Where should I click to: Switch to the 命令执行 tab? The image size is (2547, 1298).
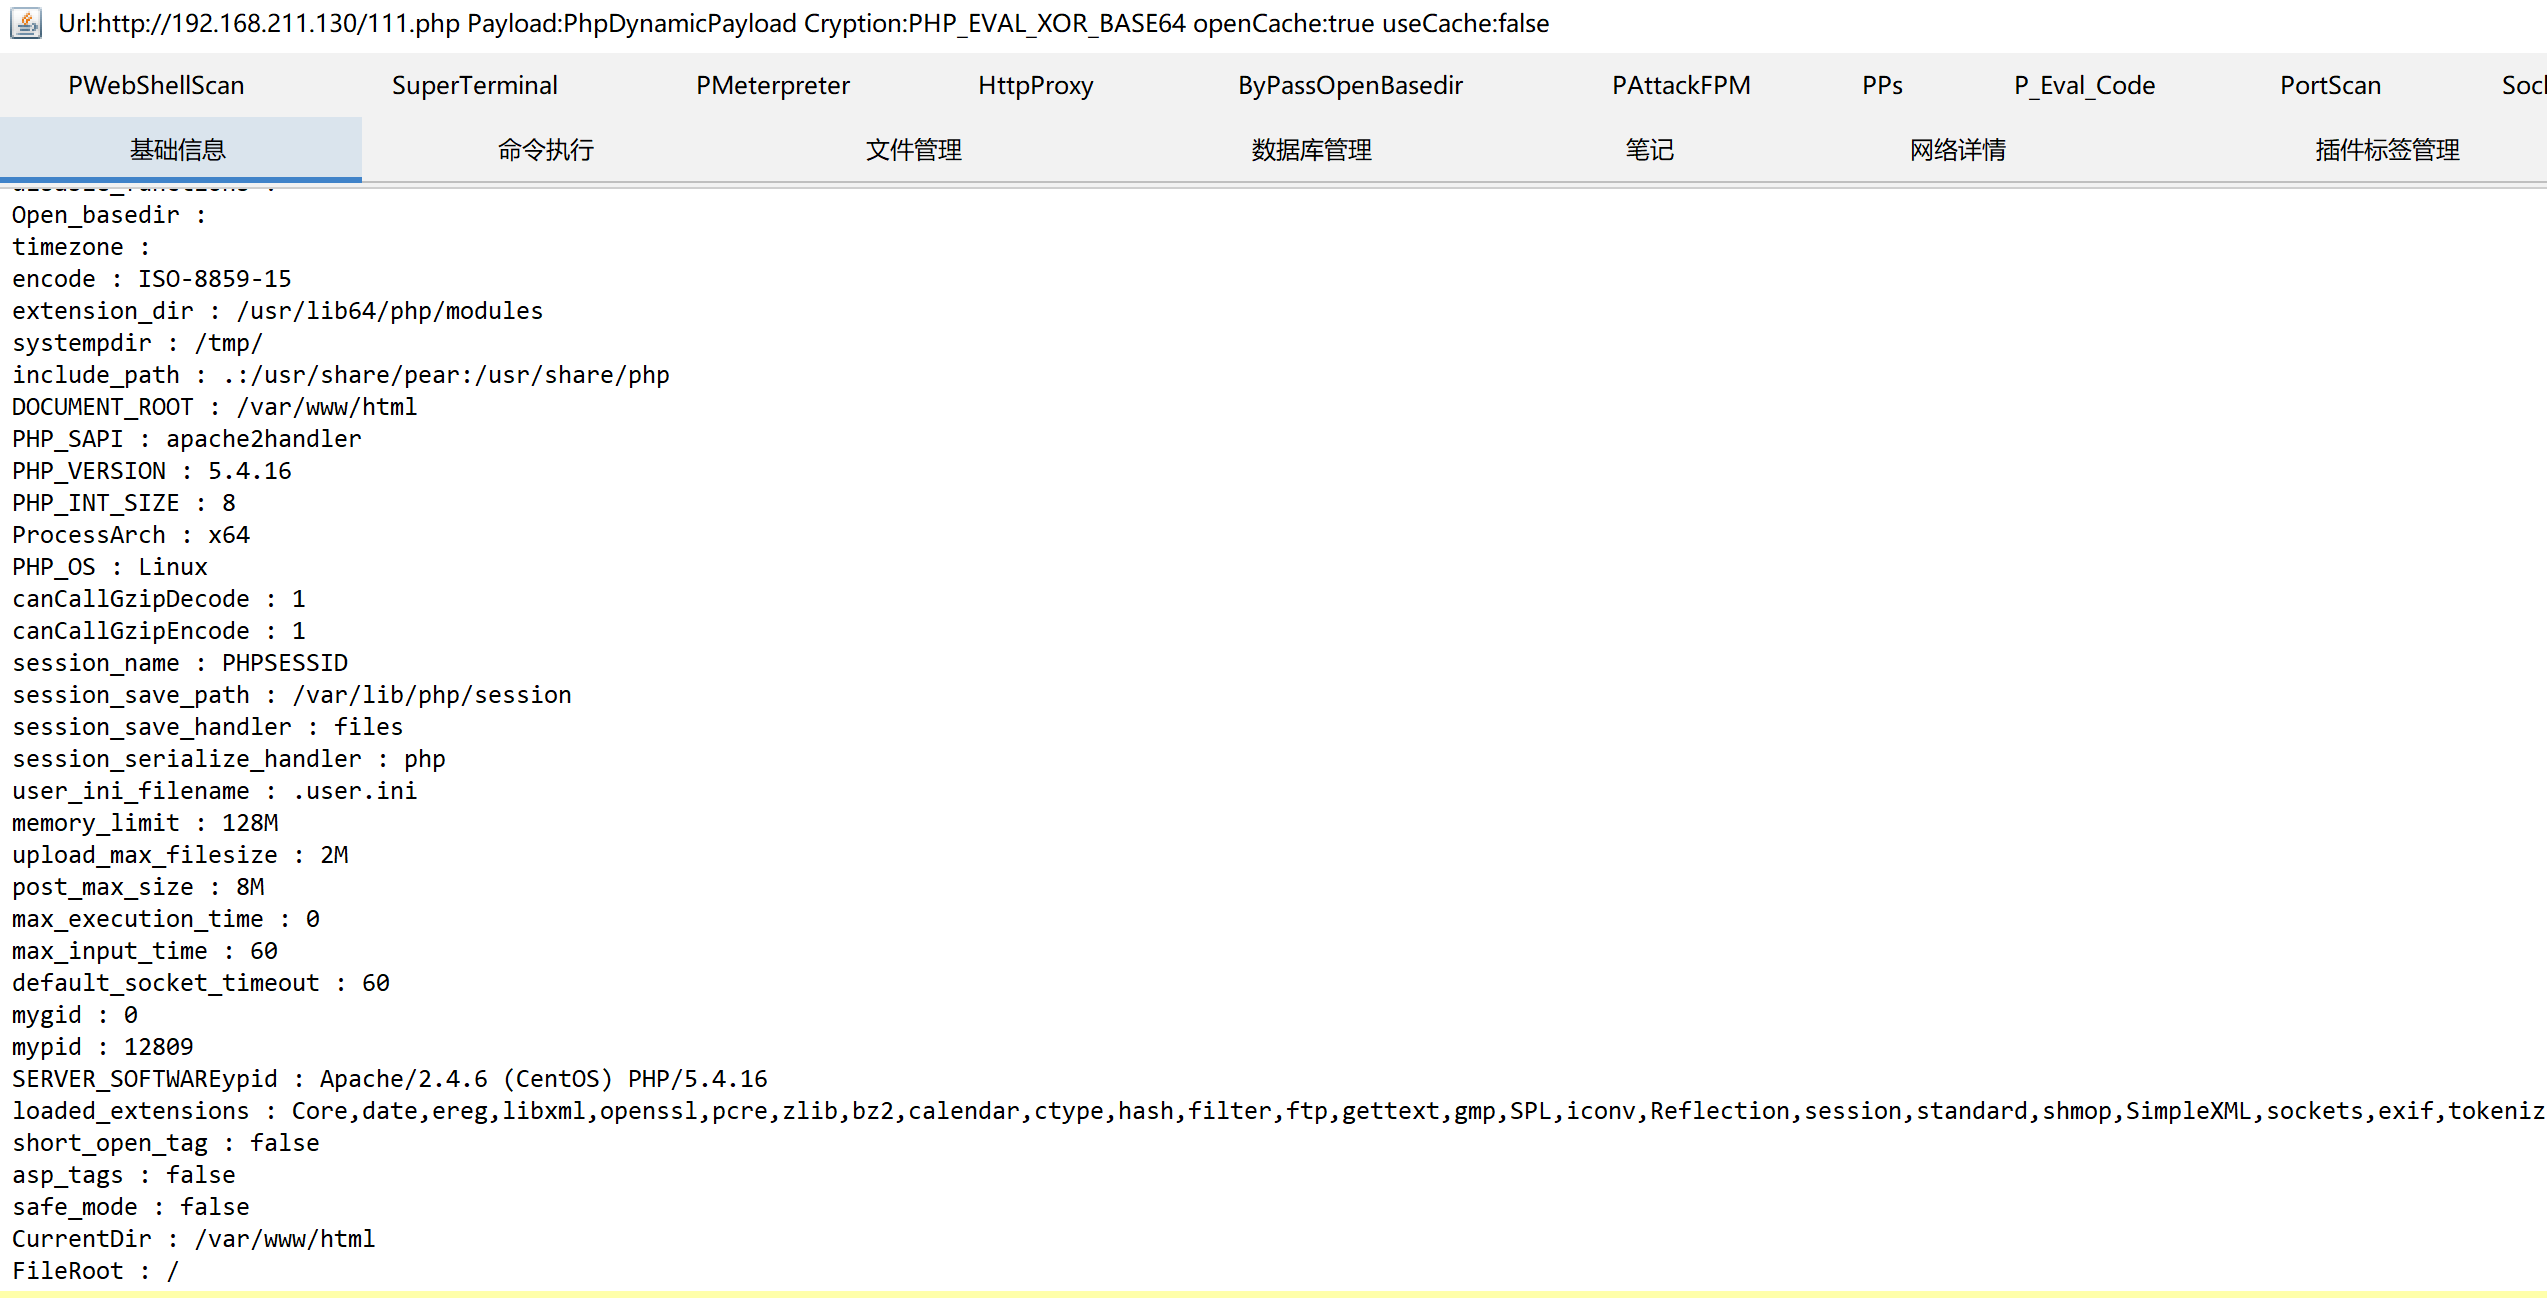tap(545, 149)
